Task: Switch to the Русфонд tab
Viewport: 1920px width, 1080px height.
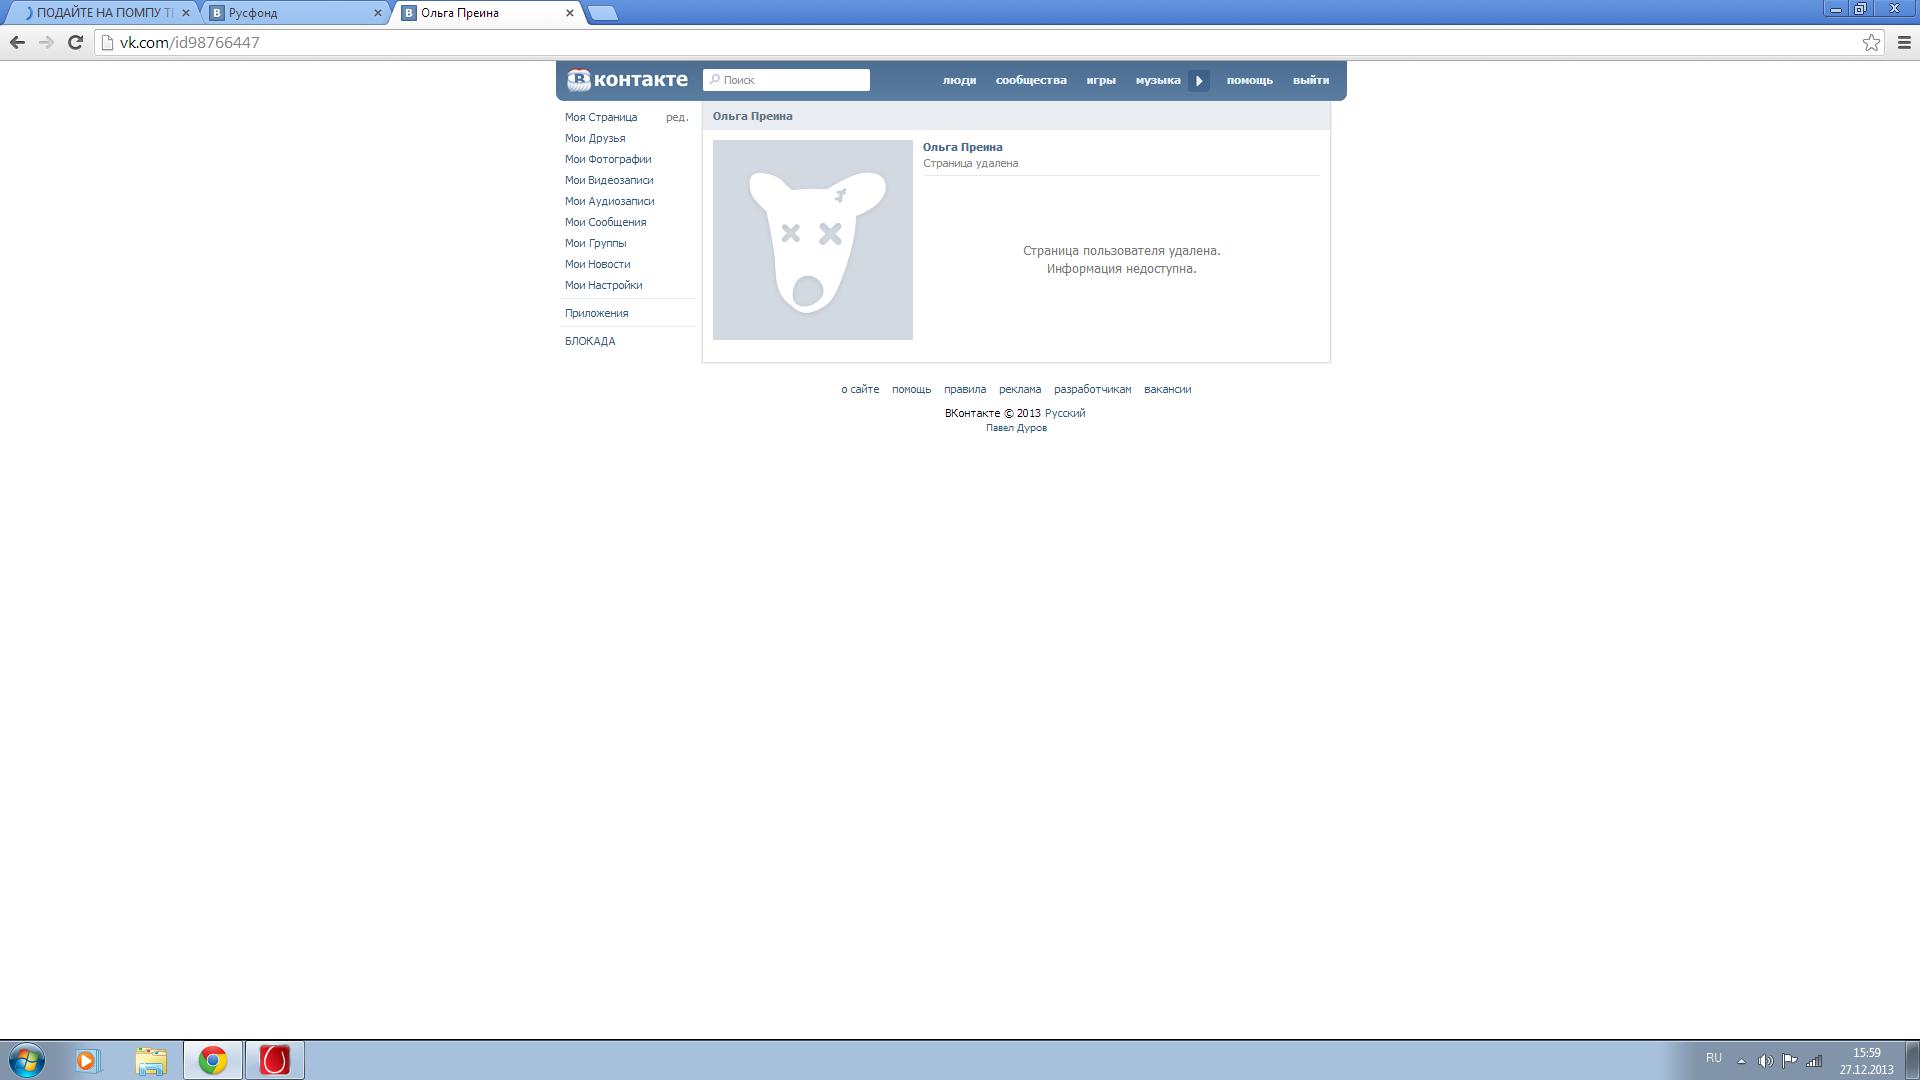Action: coord(290,13)
